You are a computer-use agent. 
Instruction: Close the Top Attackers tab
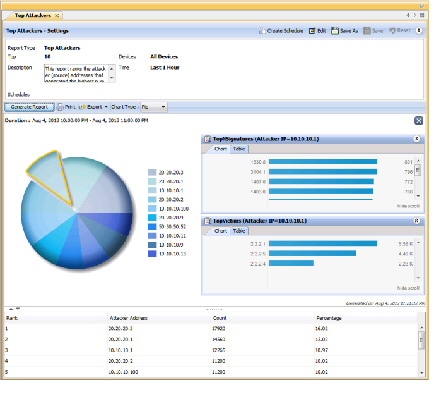[57, 15]
